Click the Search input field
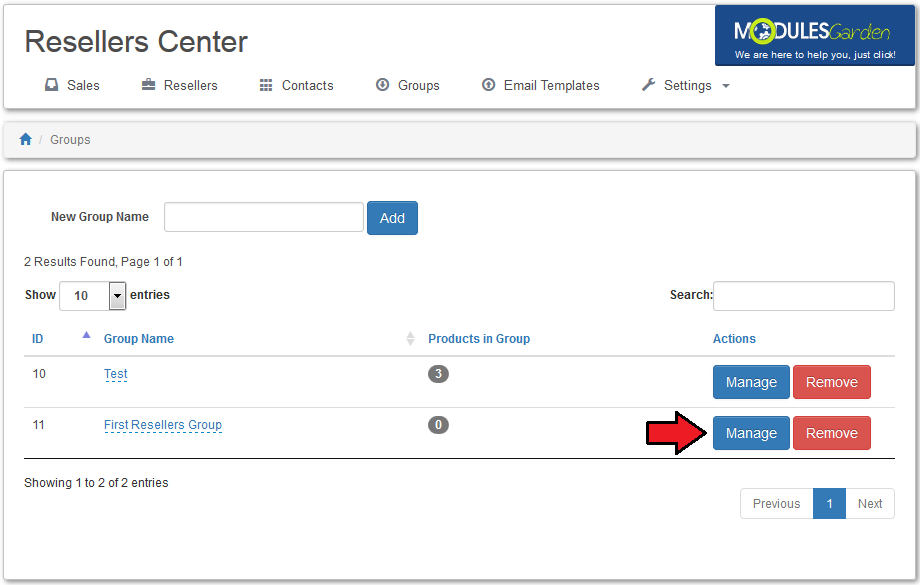 coord(804,296)
